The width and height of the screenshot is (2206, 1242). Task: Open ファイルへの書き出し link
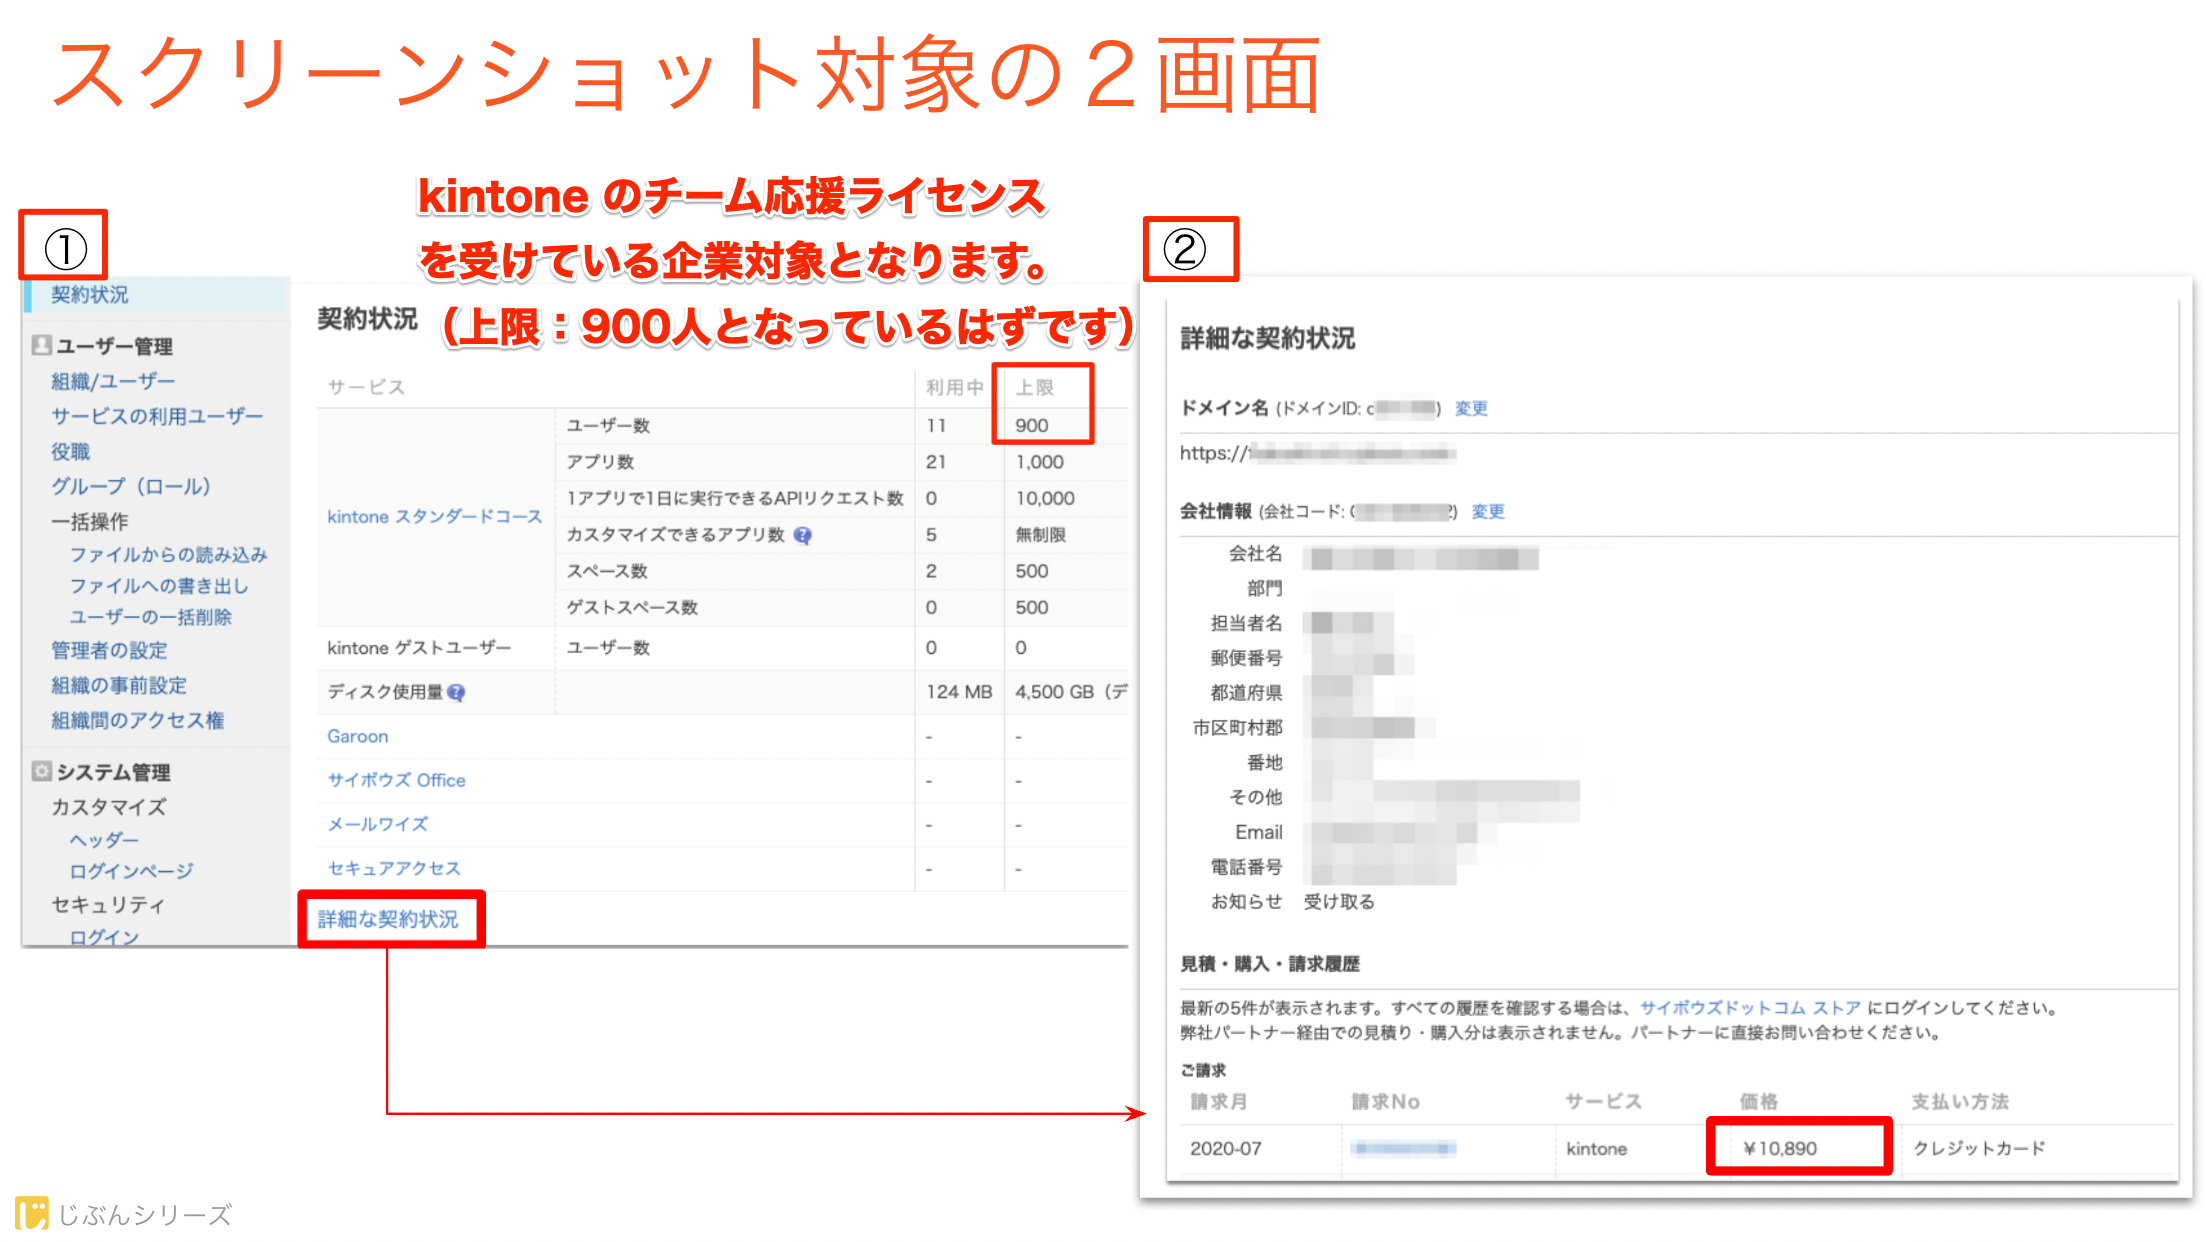tap(158, 586)
